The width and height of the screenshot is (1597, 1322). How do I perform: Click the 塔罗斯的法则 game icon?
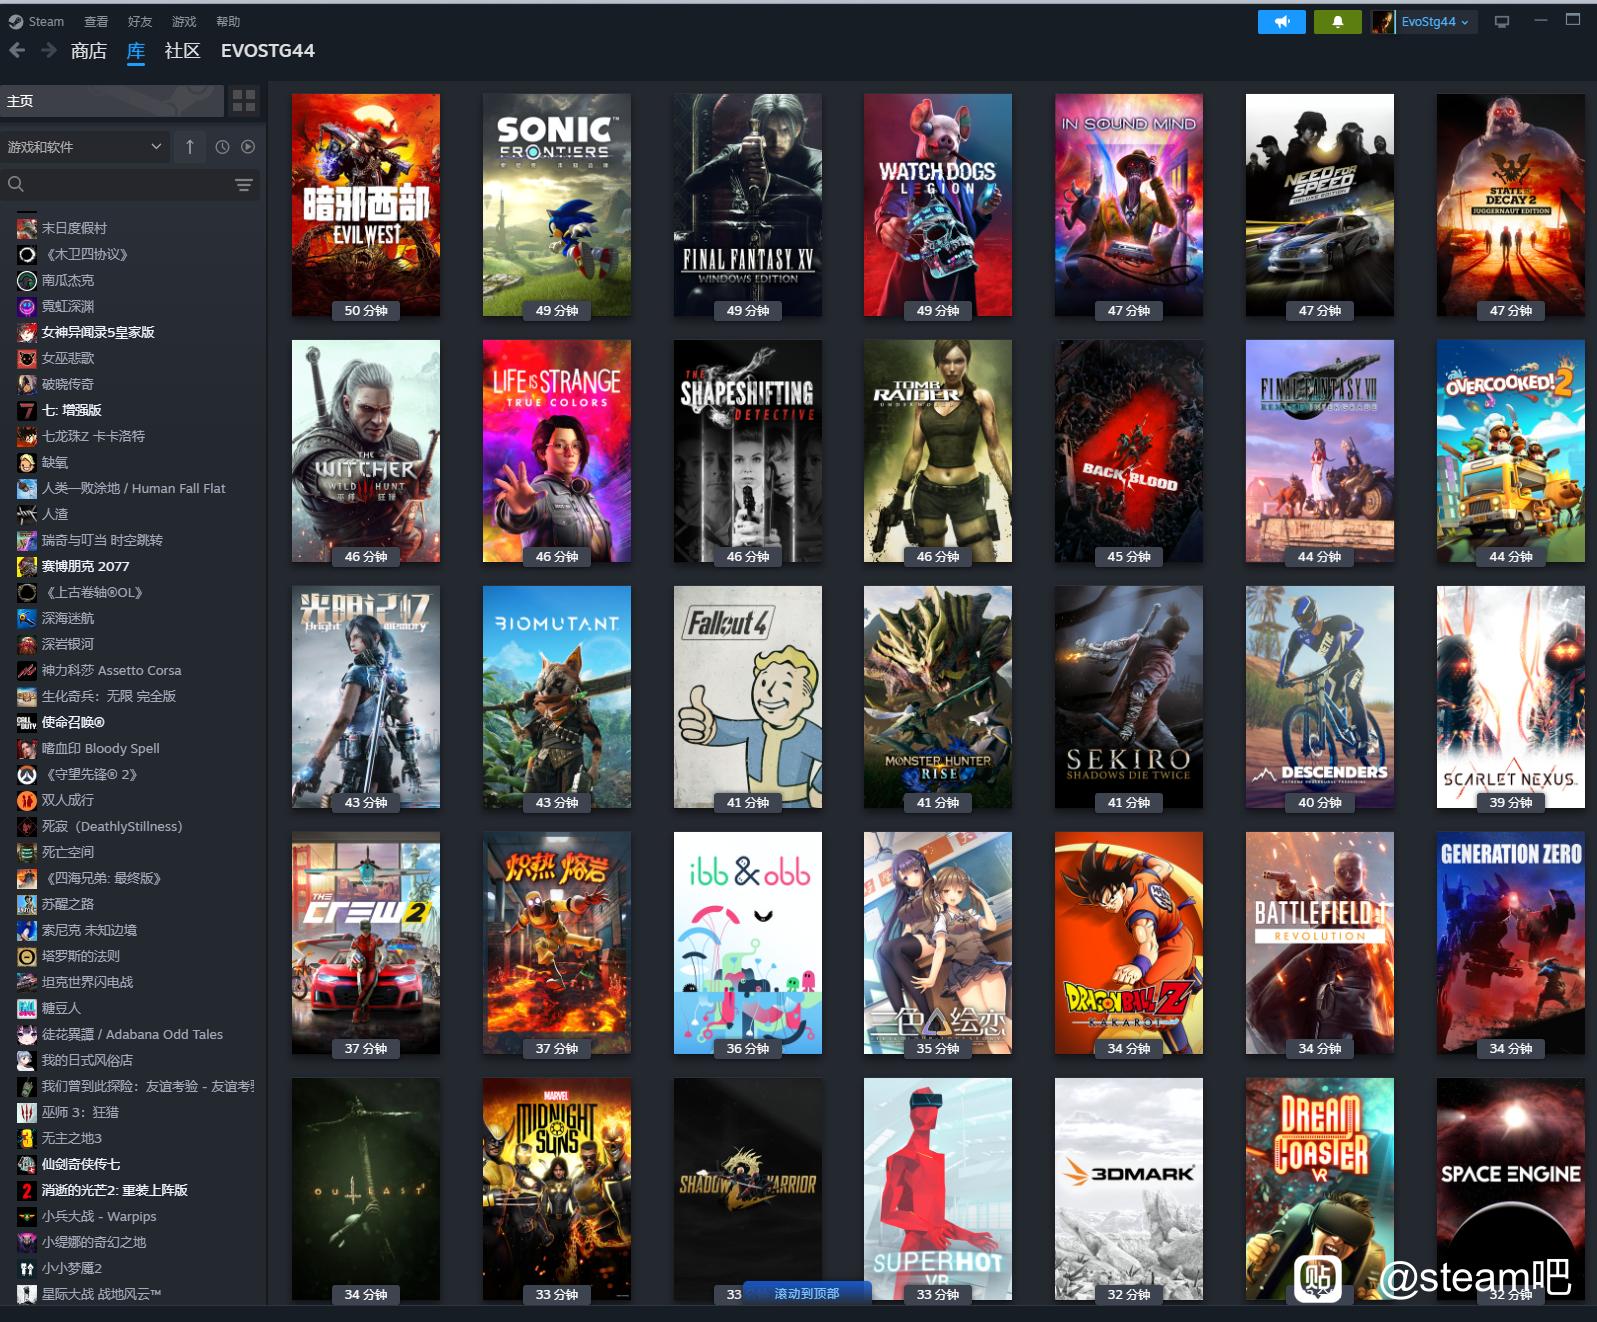[x=27, y=956]
